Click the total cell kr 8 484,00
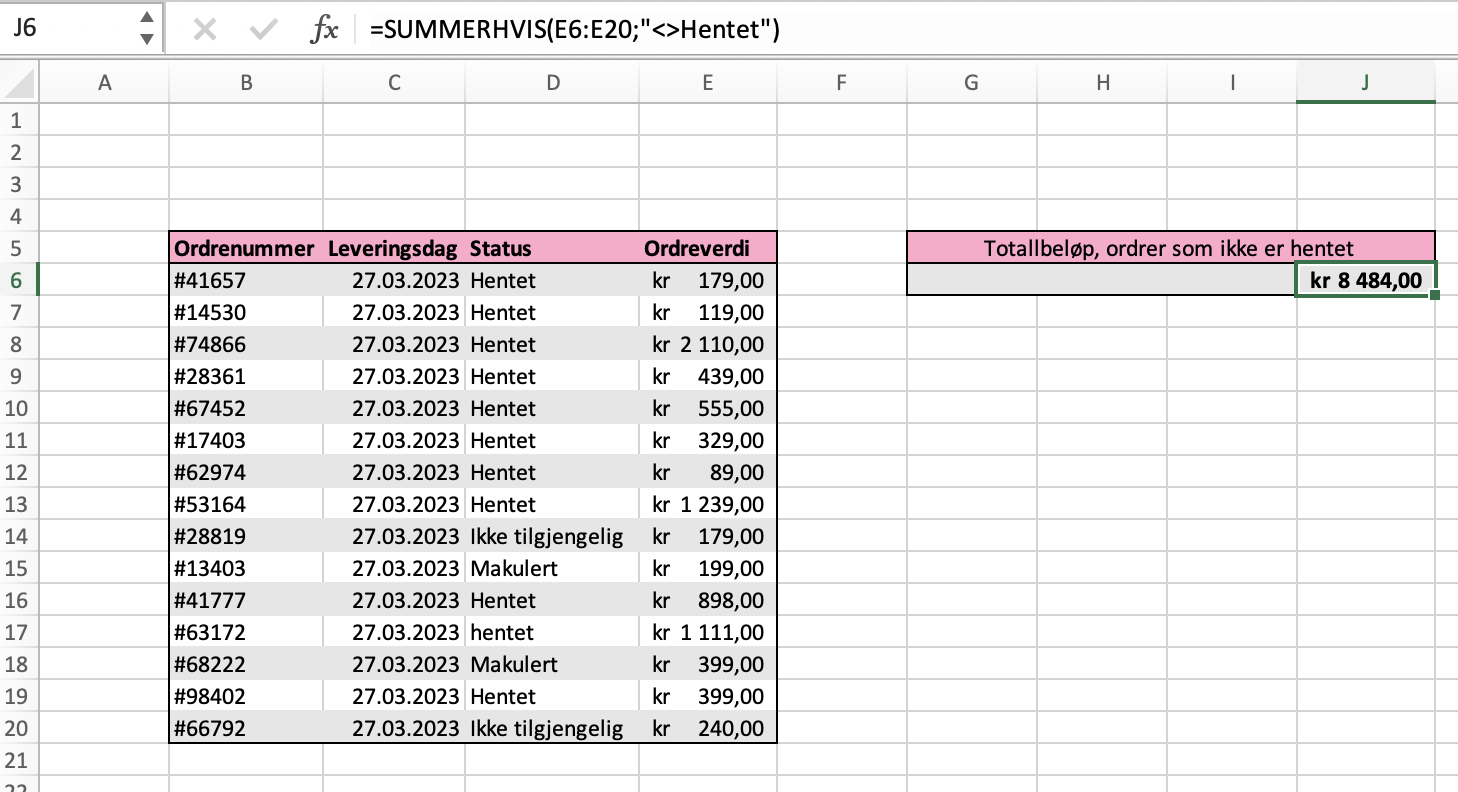The image size is (1458, 792). (1365, 280)
